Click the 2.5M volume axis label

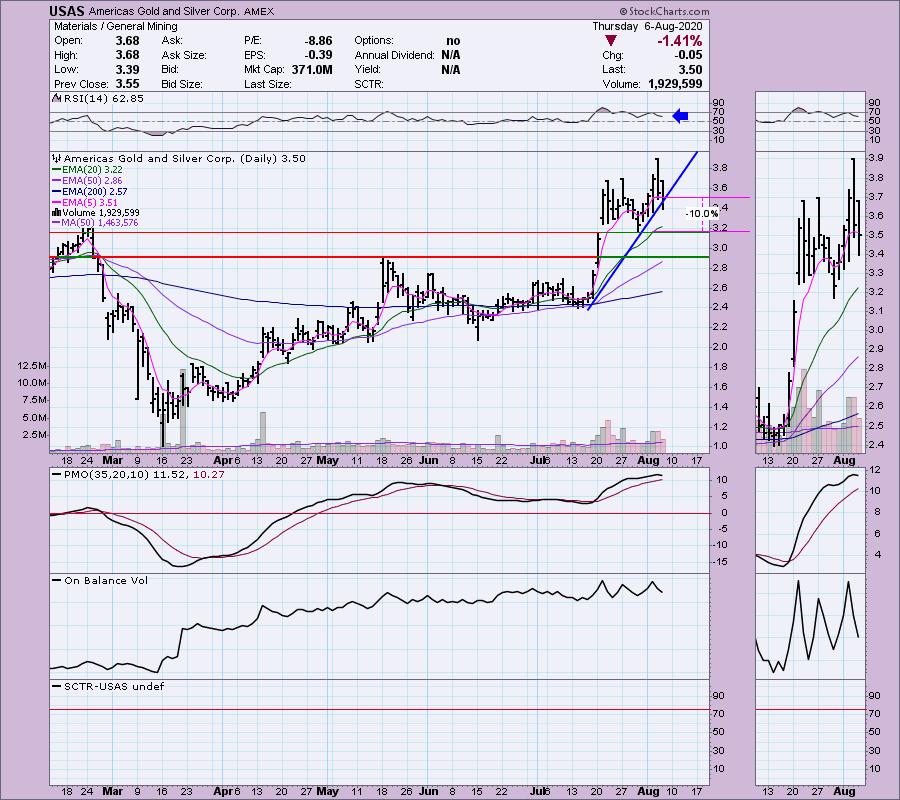coord(34,435)
